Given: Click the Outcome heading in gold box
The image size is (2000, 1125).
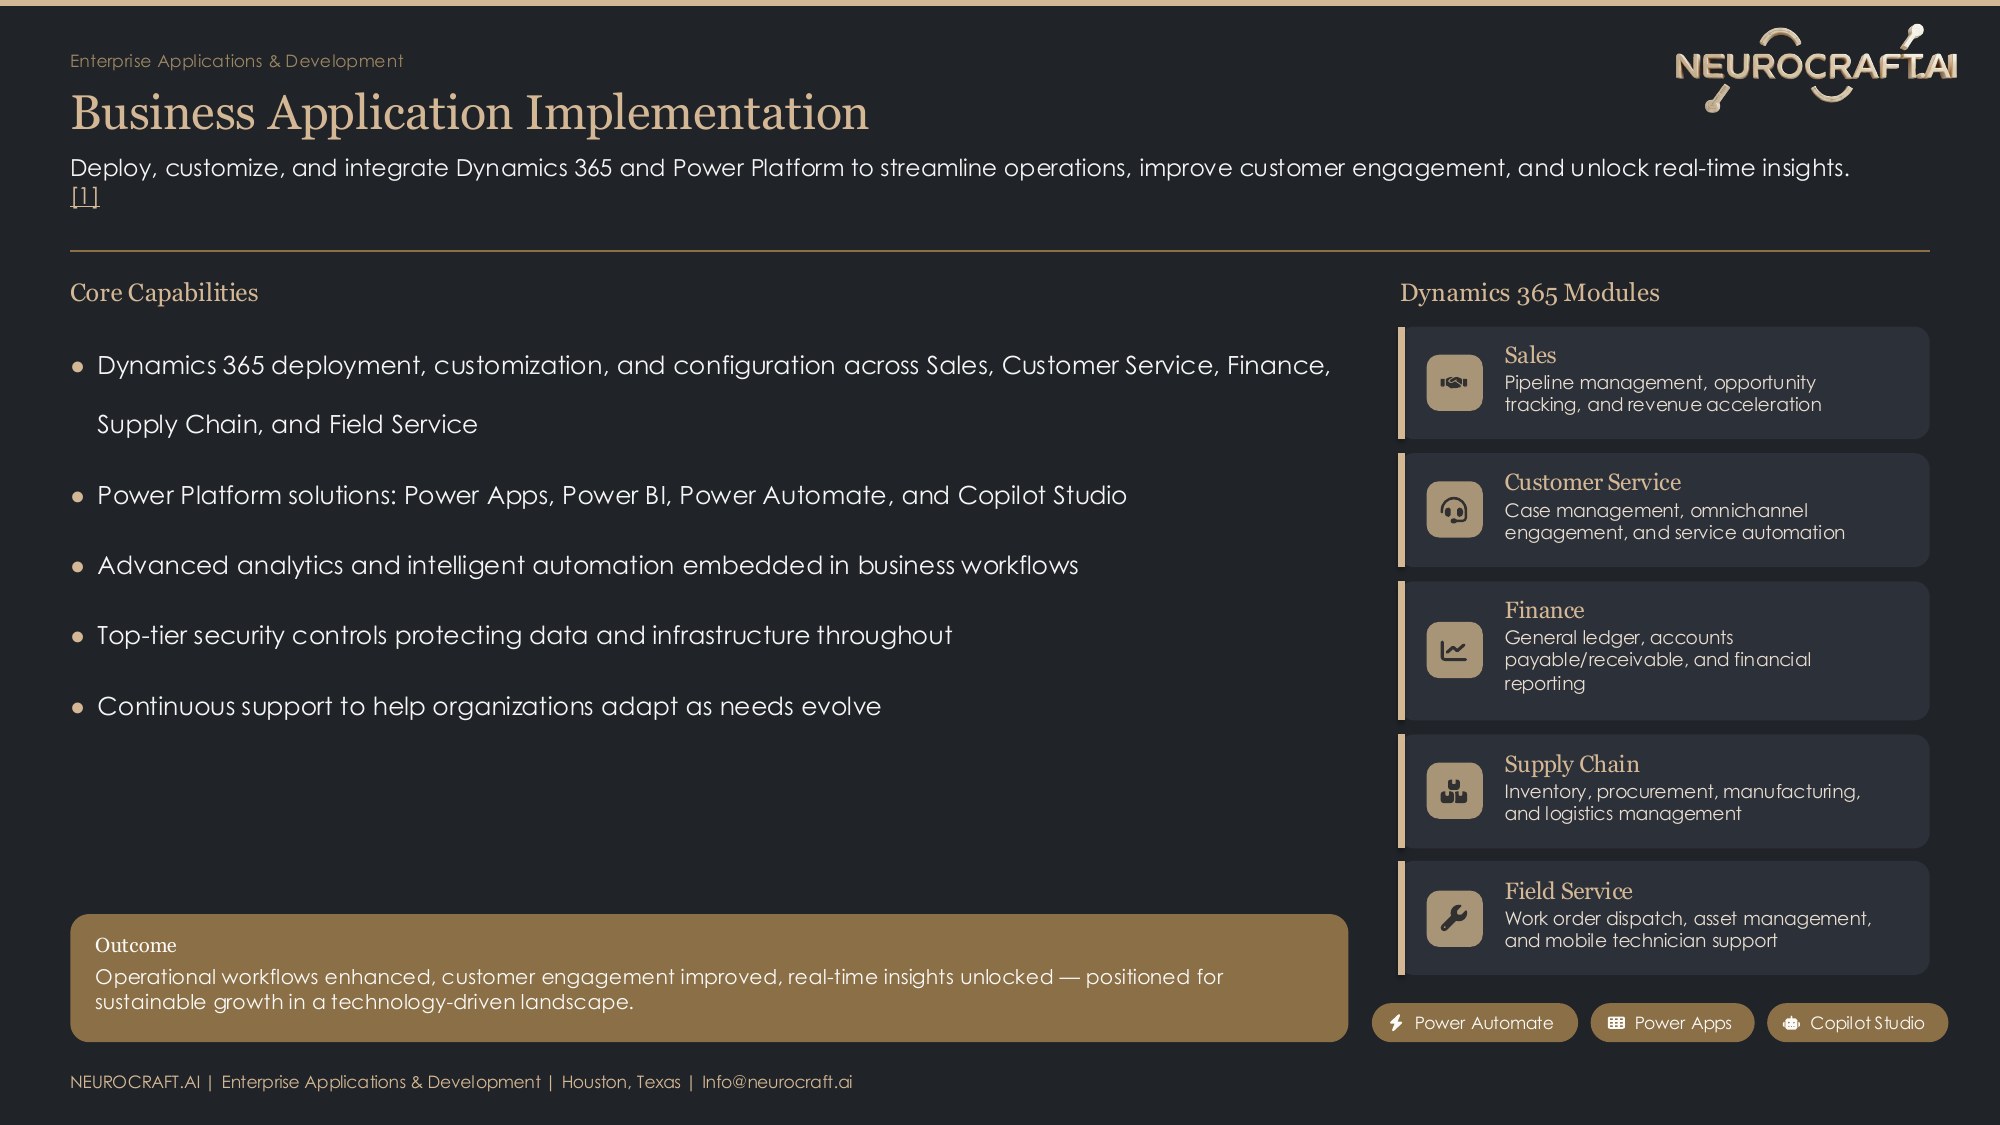Looking at the screenshot, I should click(x=135, y=945).
